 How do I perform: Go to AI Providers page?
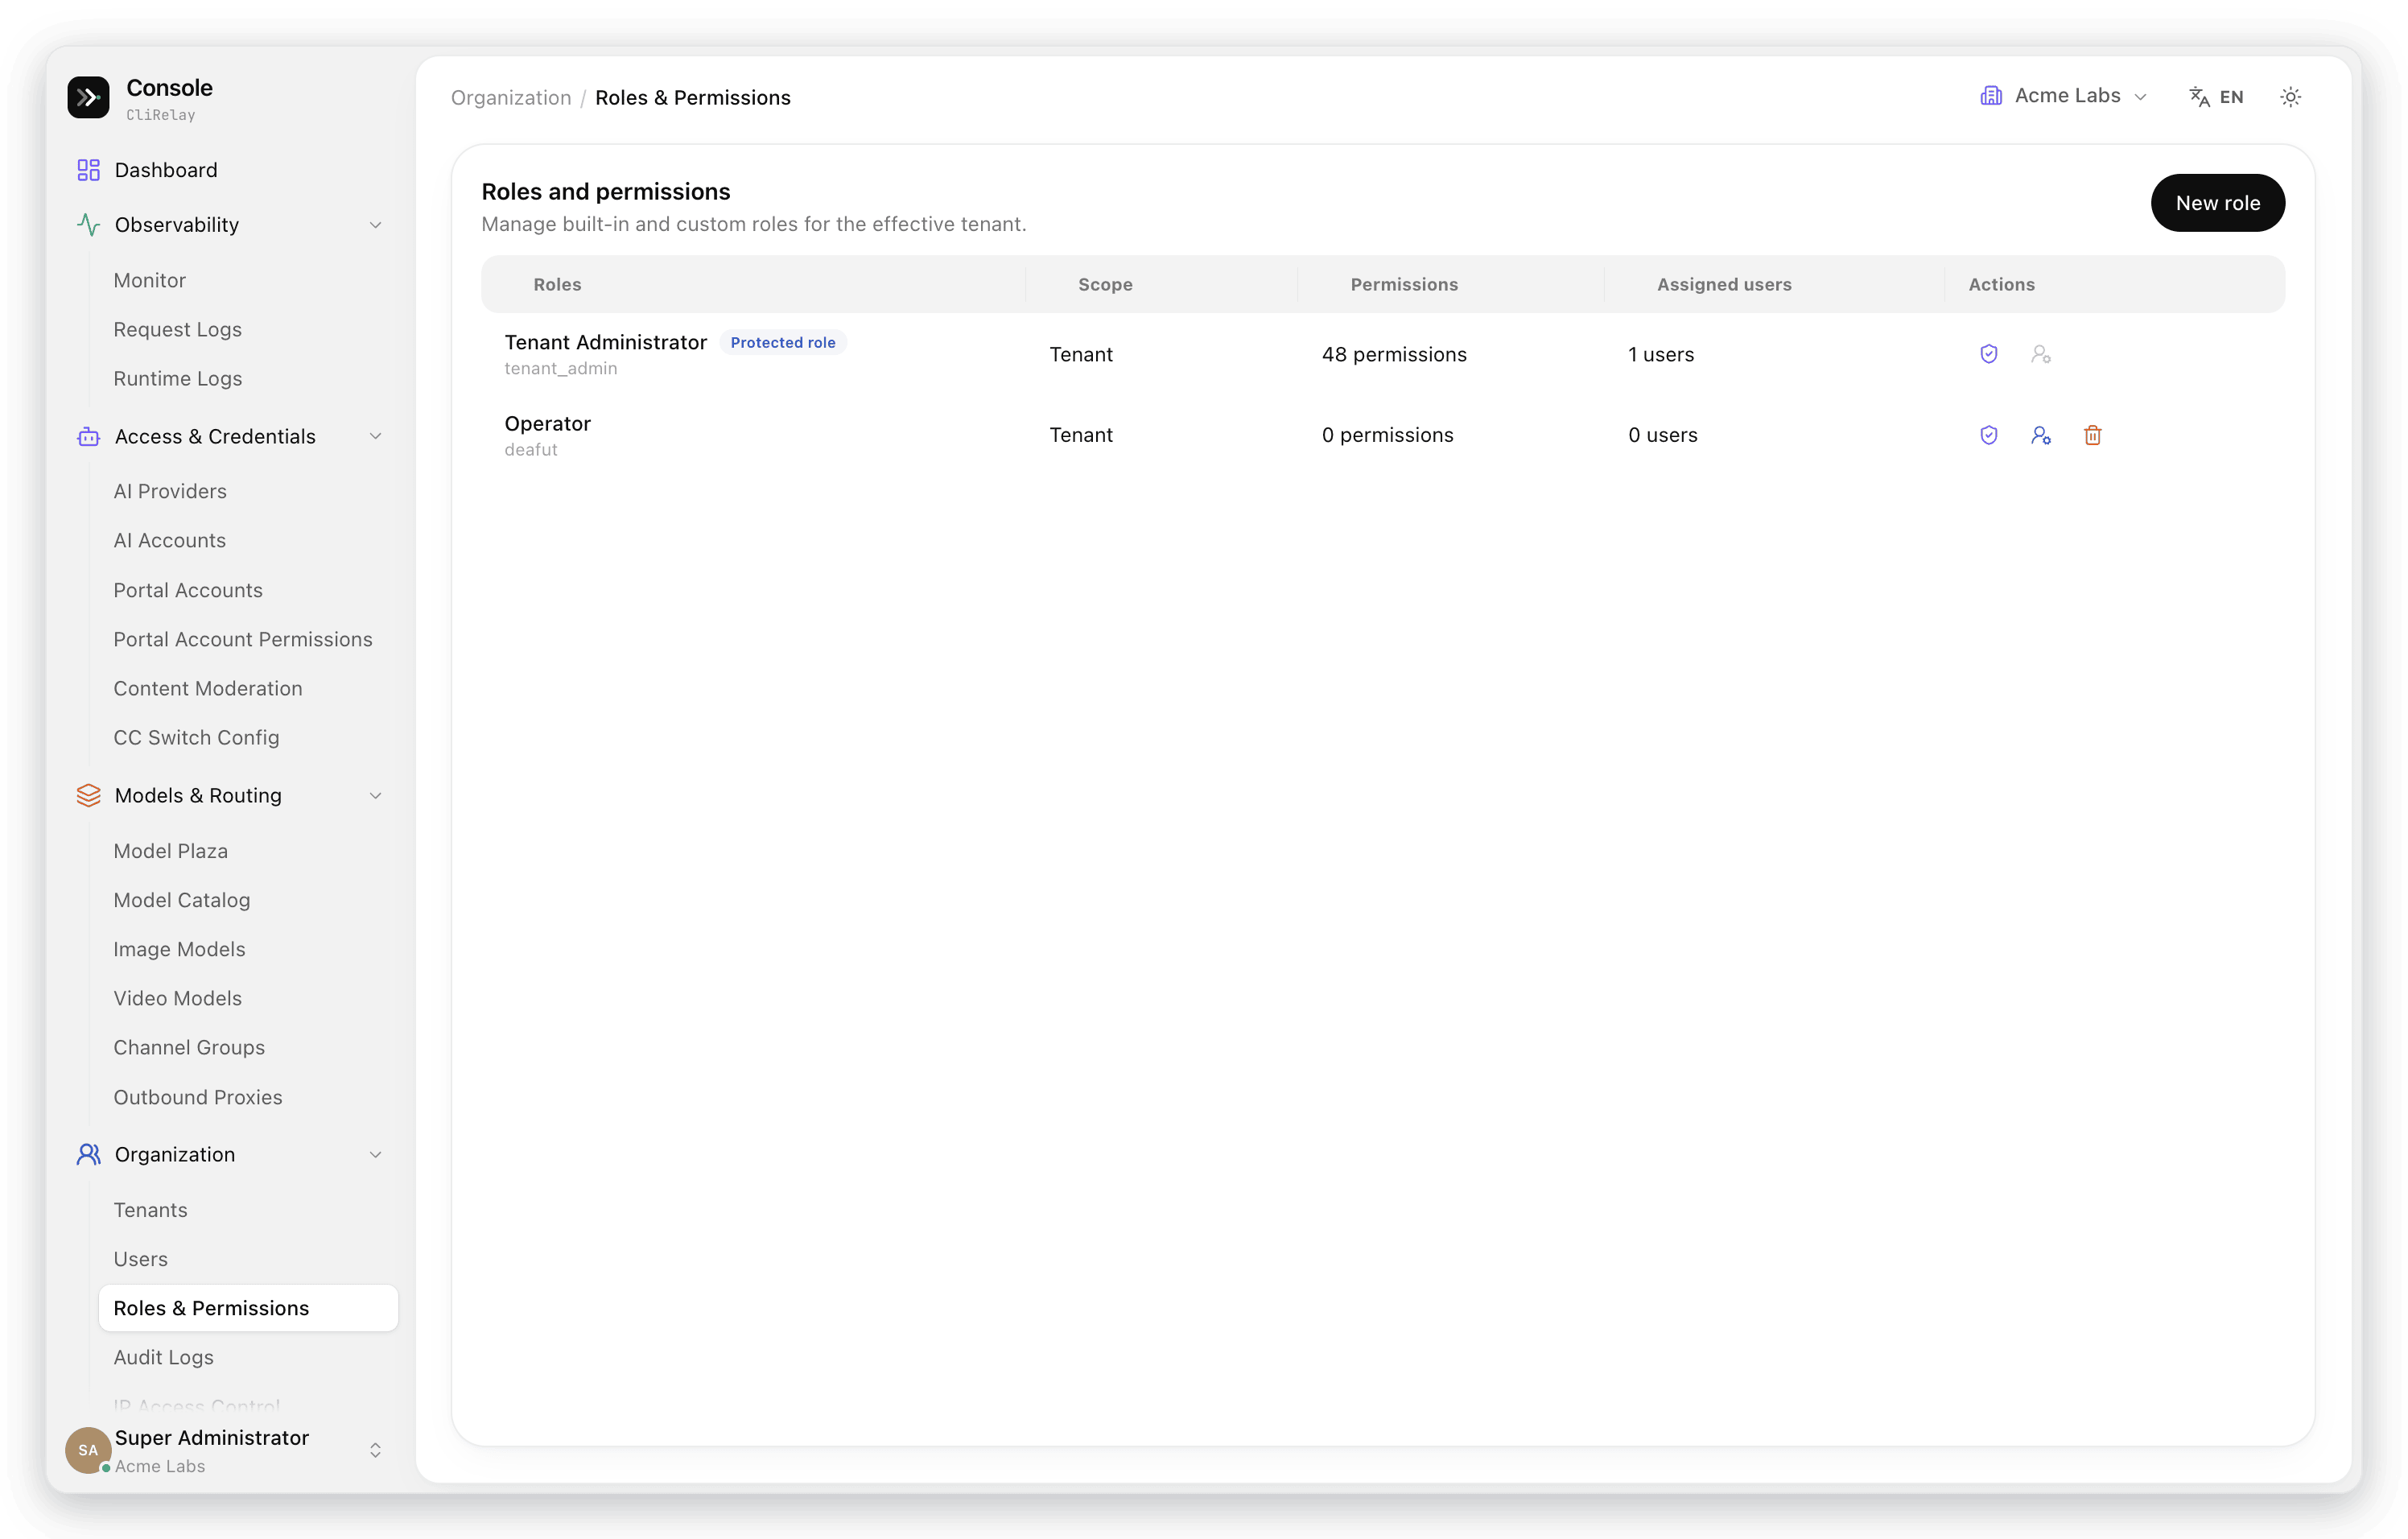click(170, 492)
